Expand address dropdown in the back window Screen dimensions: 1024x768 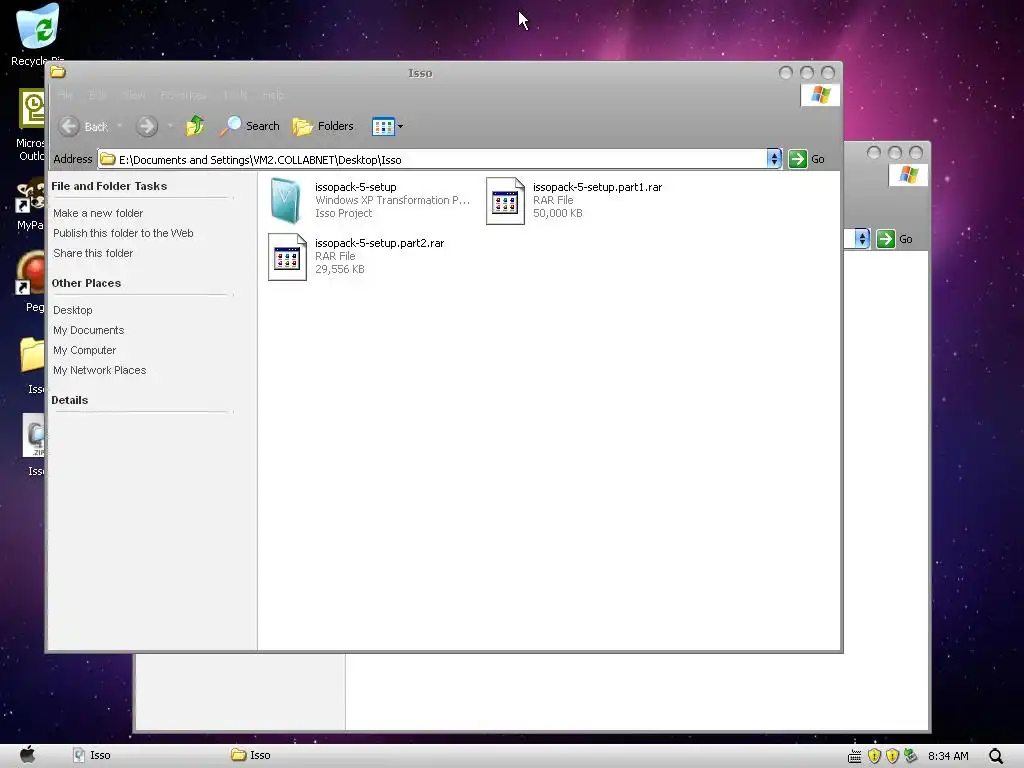pyautogui.click(x=862, y=239)
